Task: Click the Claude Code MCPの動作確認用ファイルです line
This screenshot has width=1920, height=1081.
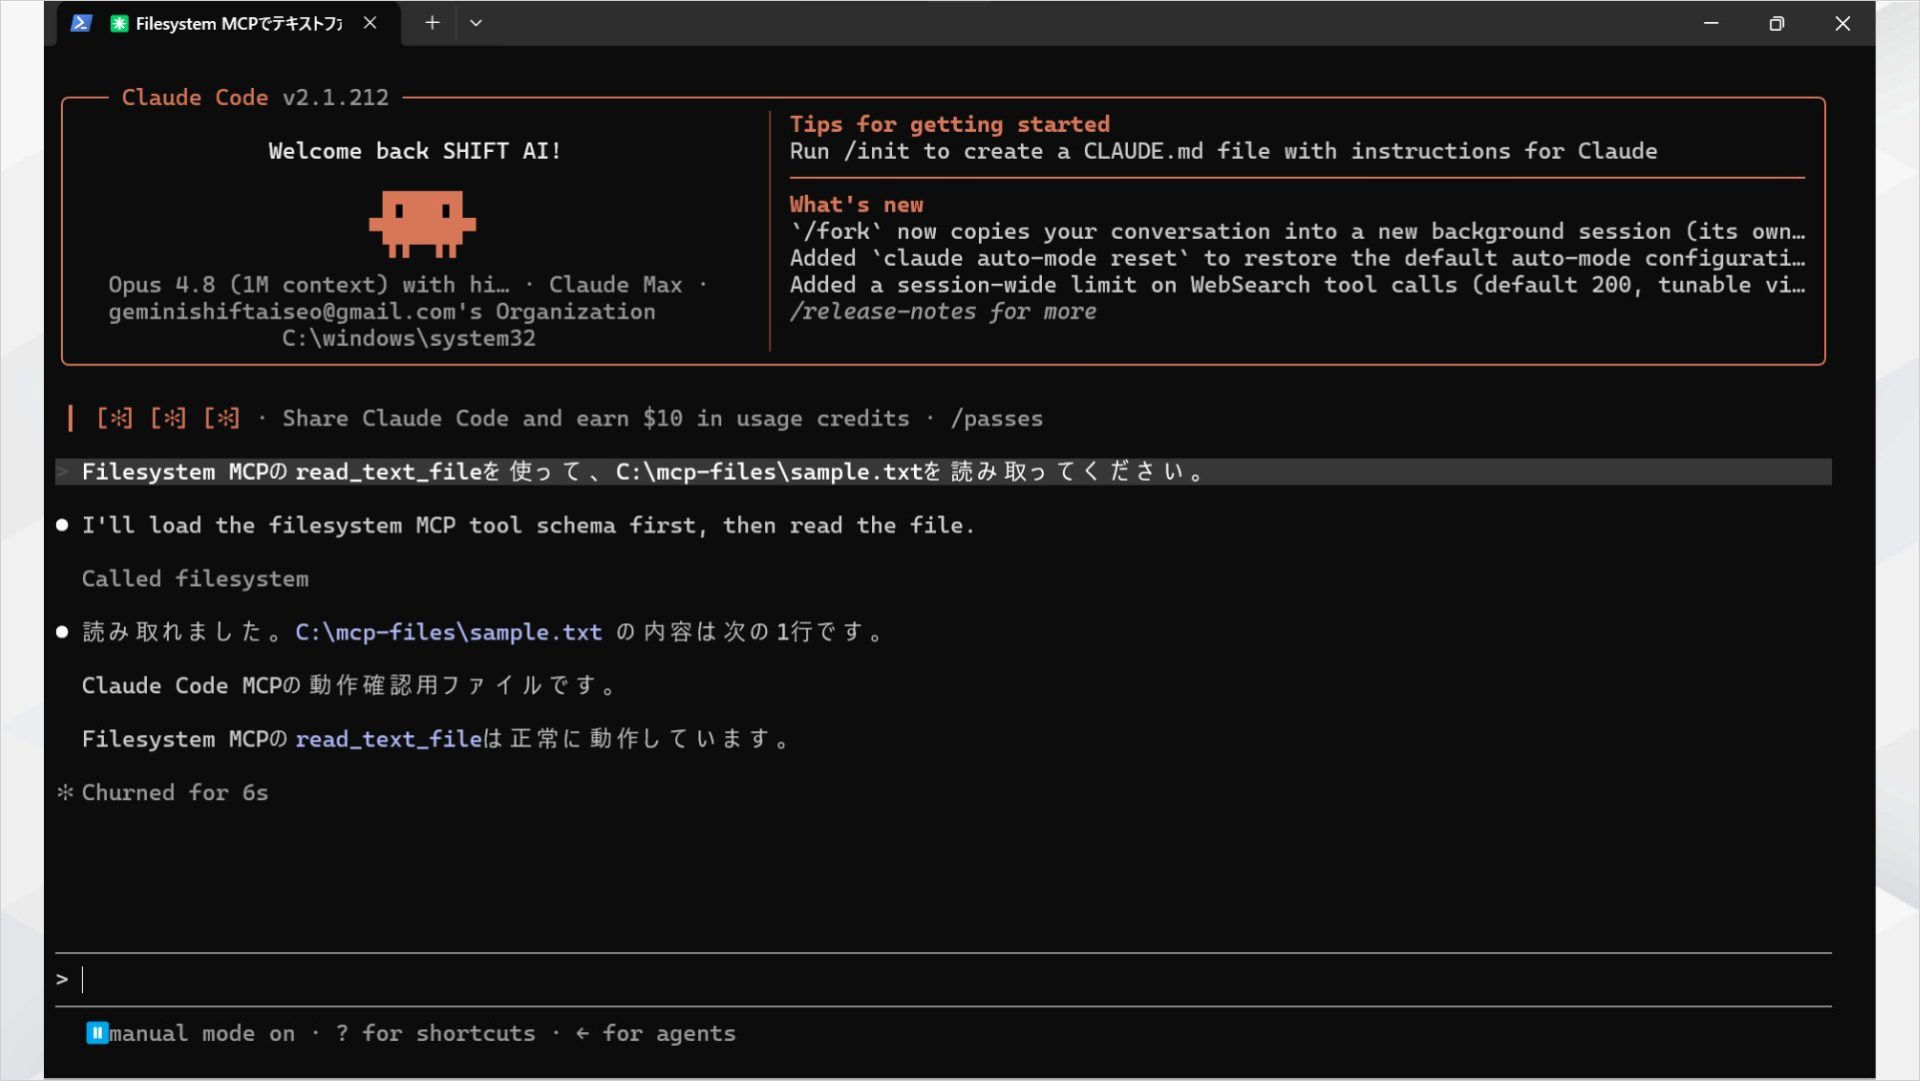Action: 348,686
